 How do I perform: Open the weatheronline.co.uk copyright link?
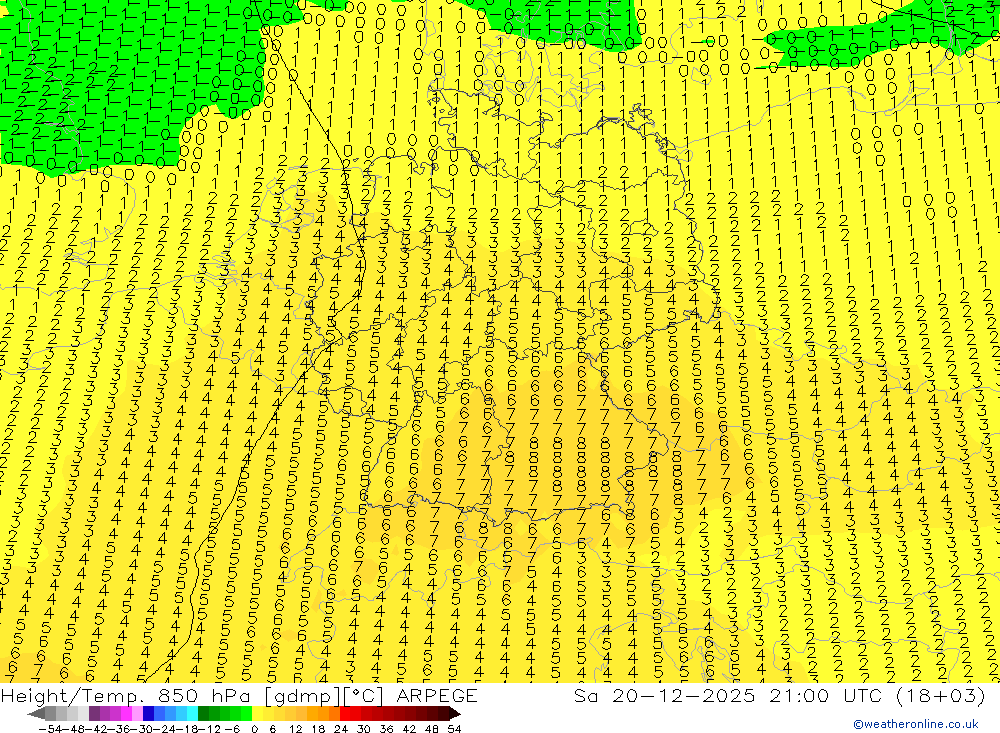click(916, 724)
